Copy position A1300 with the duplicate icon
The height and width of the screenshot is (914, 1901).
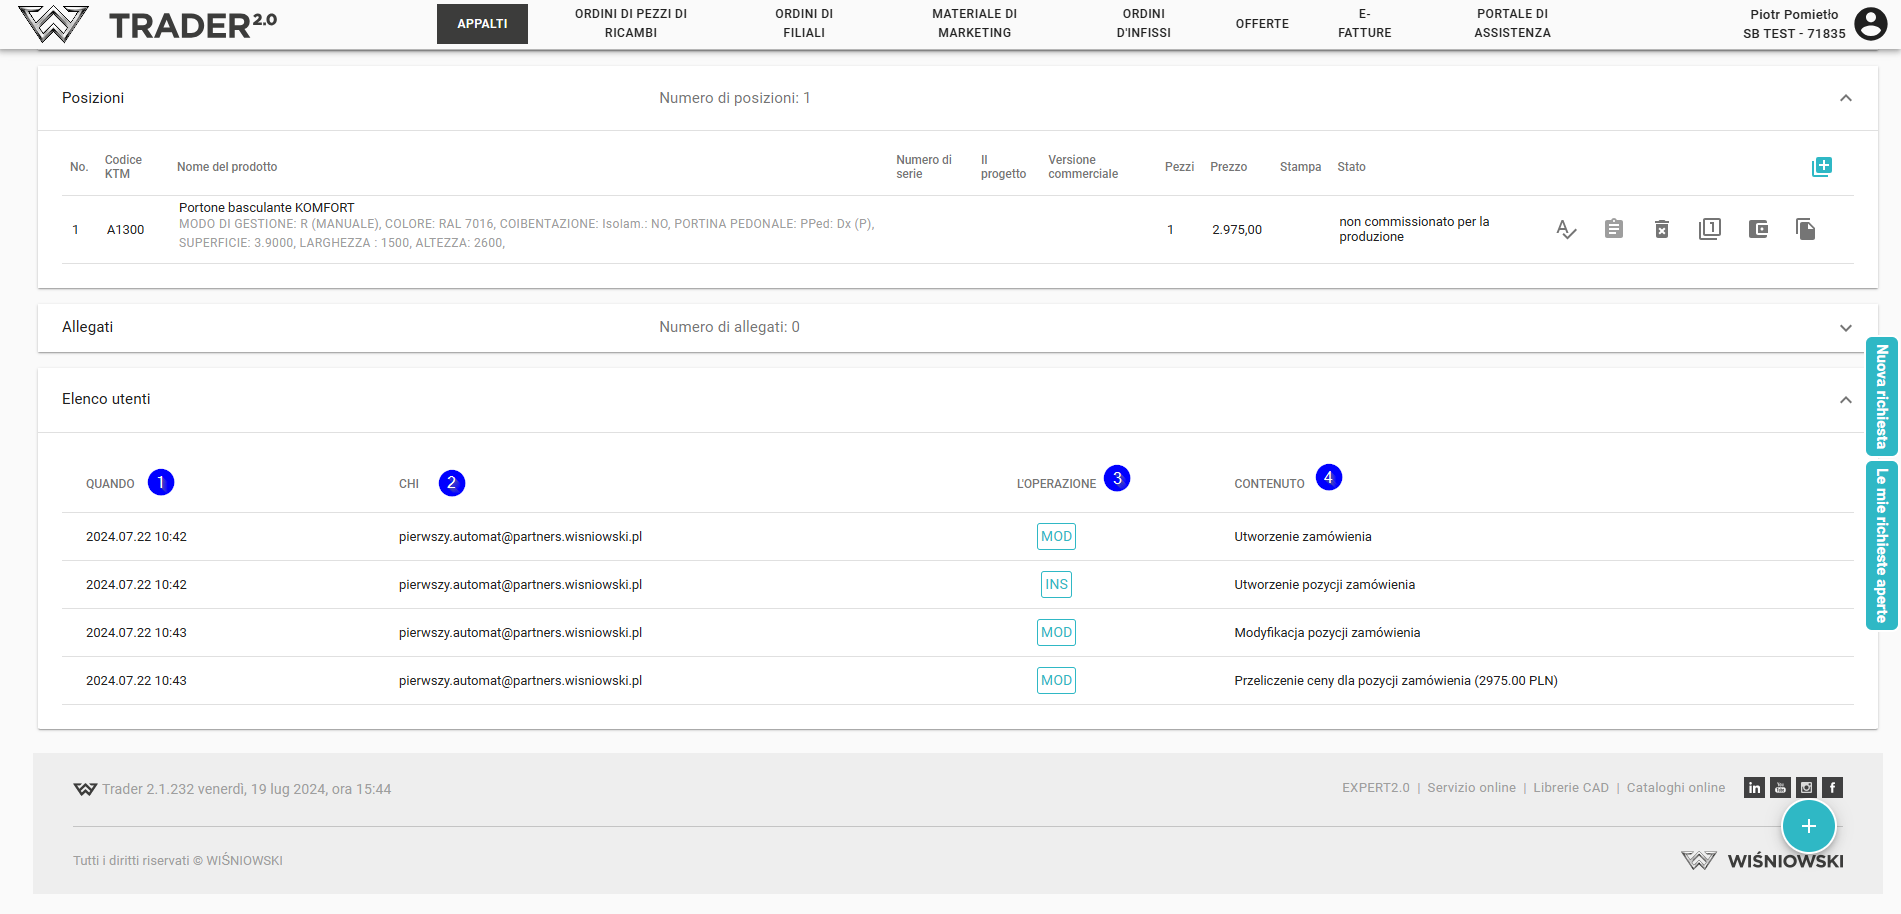(x=1805, y=230)
